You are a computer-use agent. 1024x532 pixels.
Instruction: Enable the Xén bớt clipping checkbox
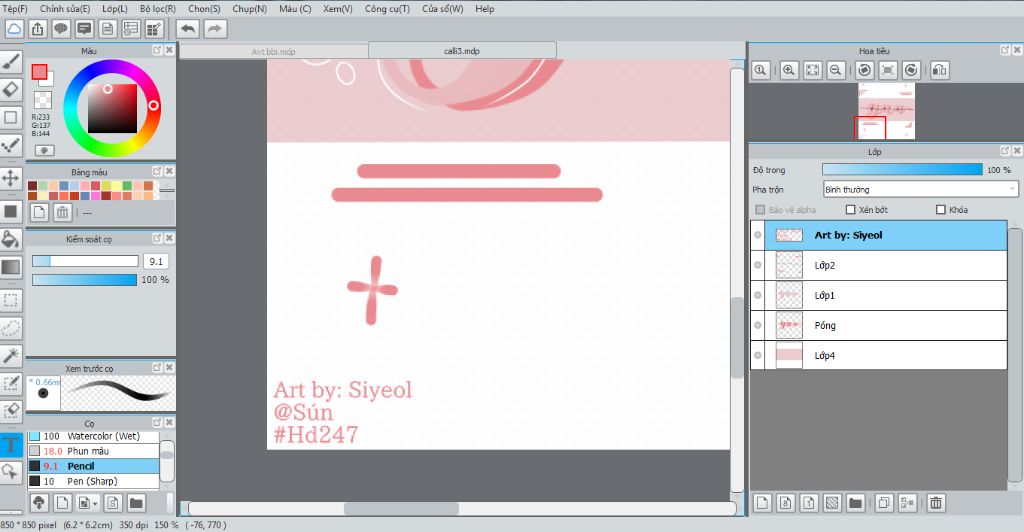point(850,210)
